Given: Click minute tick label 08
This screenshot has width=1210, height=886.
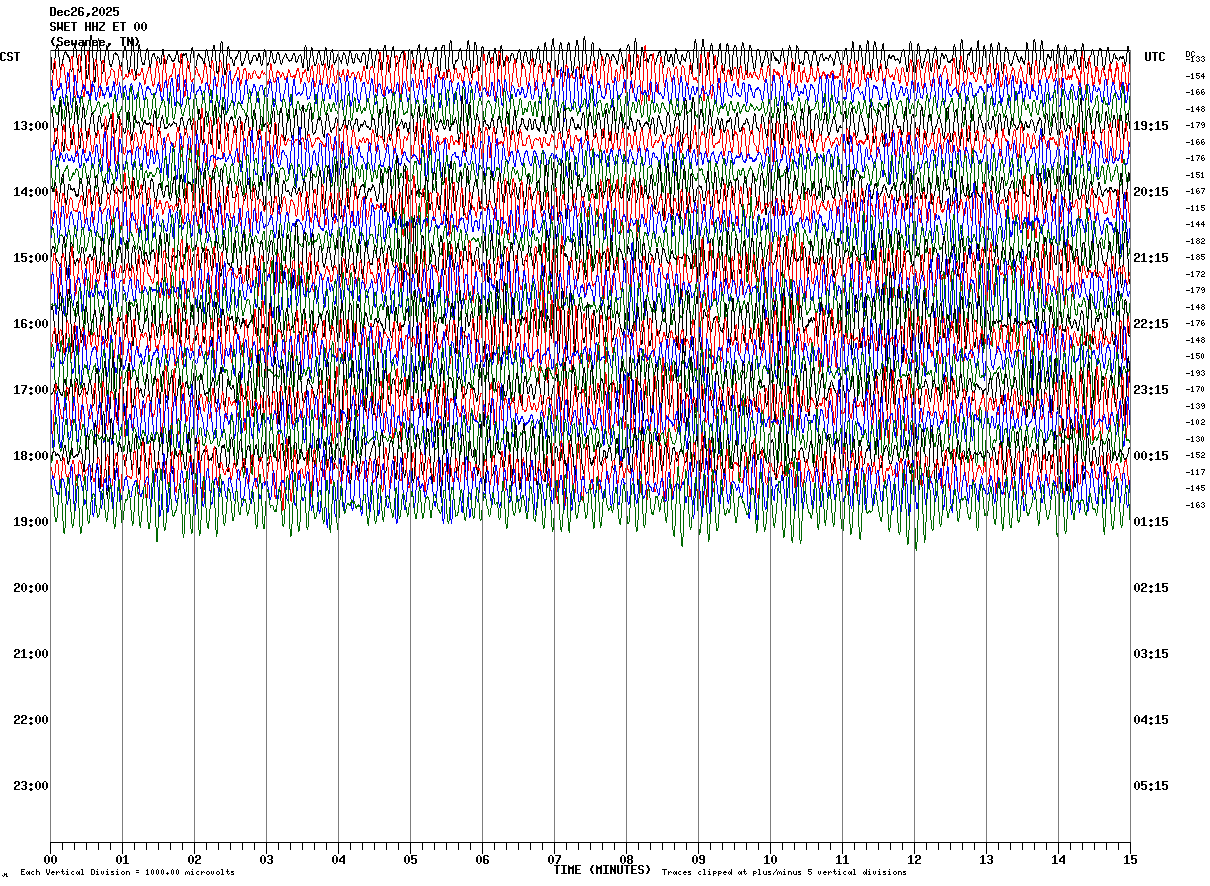Looking at the screenshot, I should (x=626, y=860).
